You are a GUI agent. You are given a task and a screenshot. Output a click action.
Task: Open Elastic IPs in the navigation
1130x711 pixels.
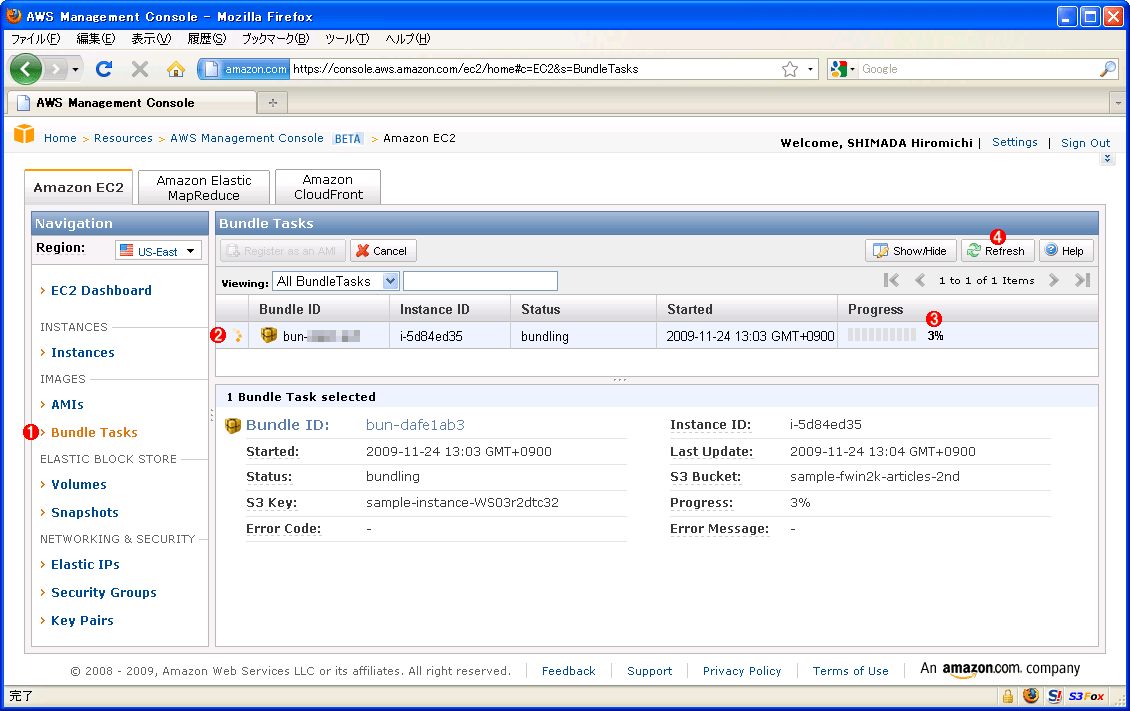point(85,564)
